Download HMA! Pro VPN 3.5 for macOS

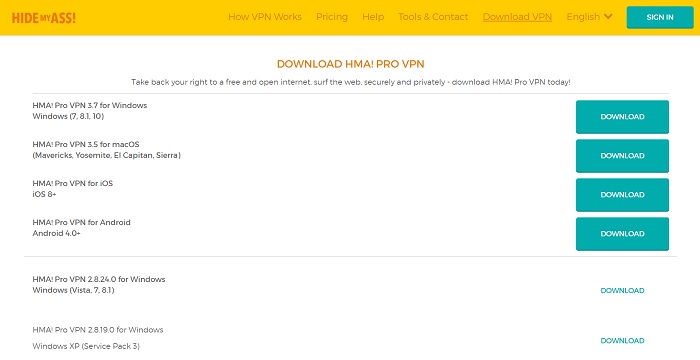[622, 156]
